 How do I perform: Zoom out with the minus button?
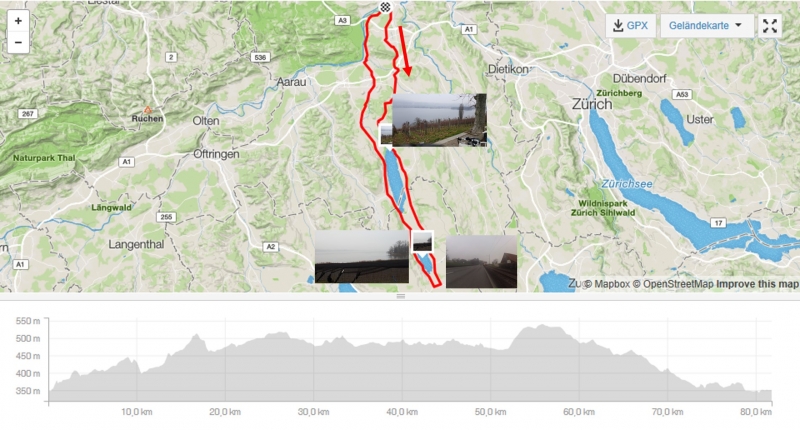click(18, 42)
